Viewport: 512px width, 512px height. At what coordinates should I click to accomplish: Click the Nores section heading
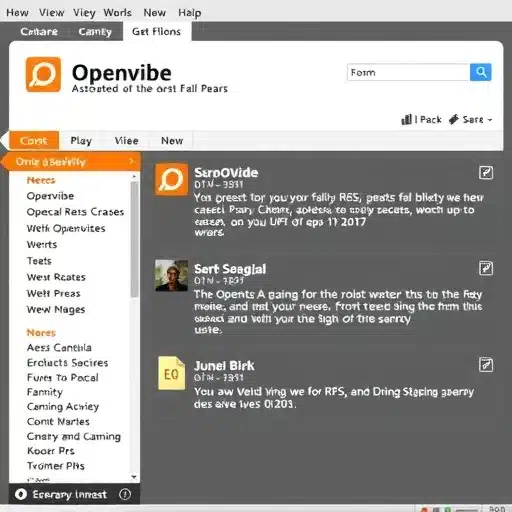click(x=41, y=332)
